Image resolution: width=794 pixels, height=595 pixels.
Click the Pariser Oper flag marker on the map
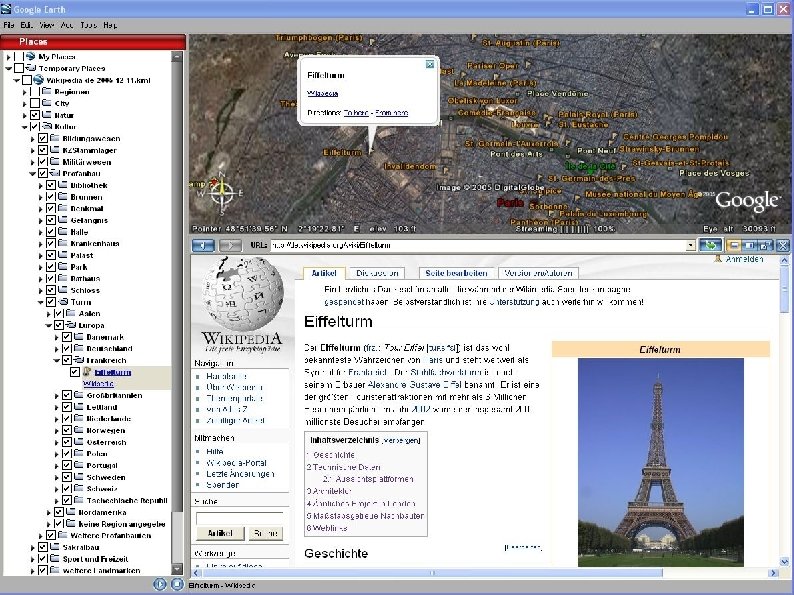(528, 64)
